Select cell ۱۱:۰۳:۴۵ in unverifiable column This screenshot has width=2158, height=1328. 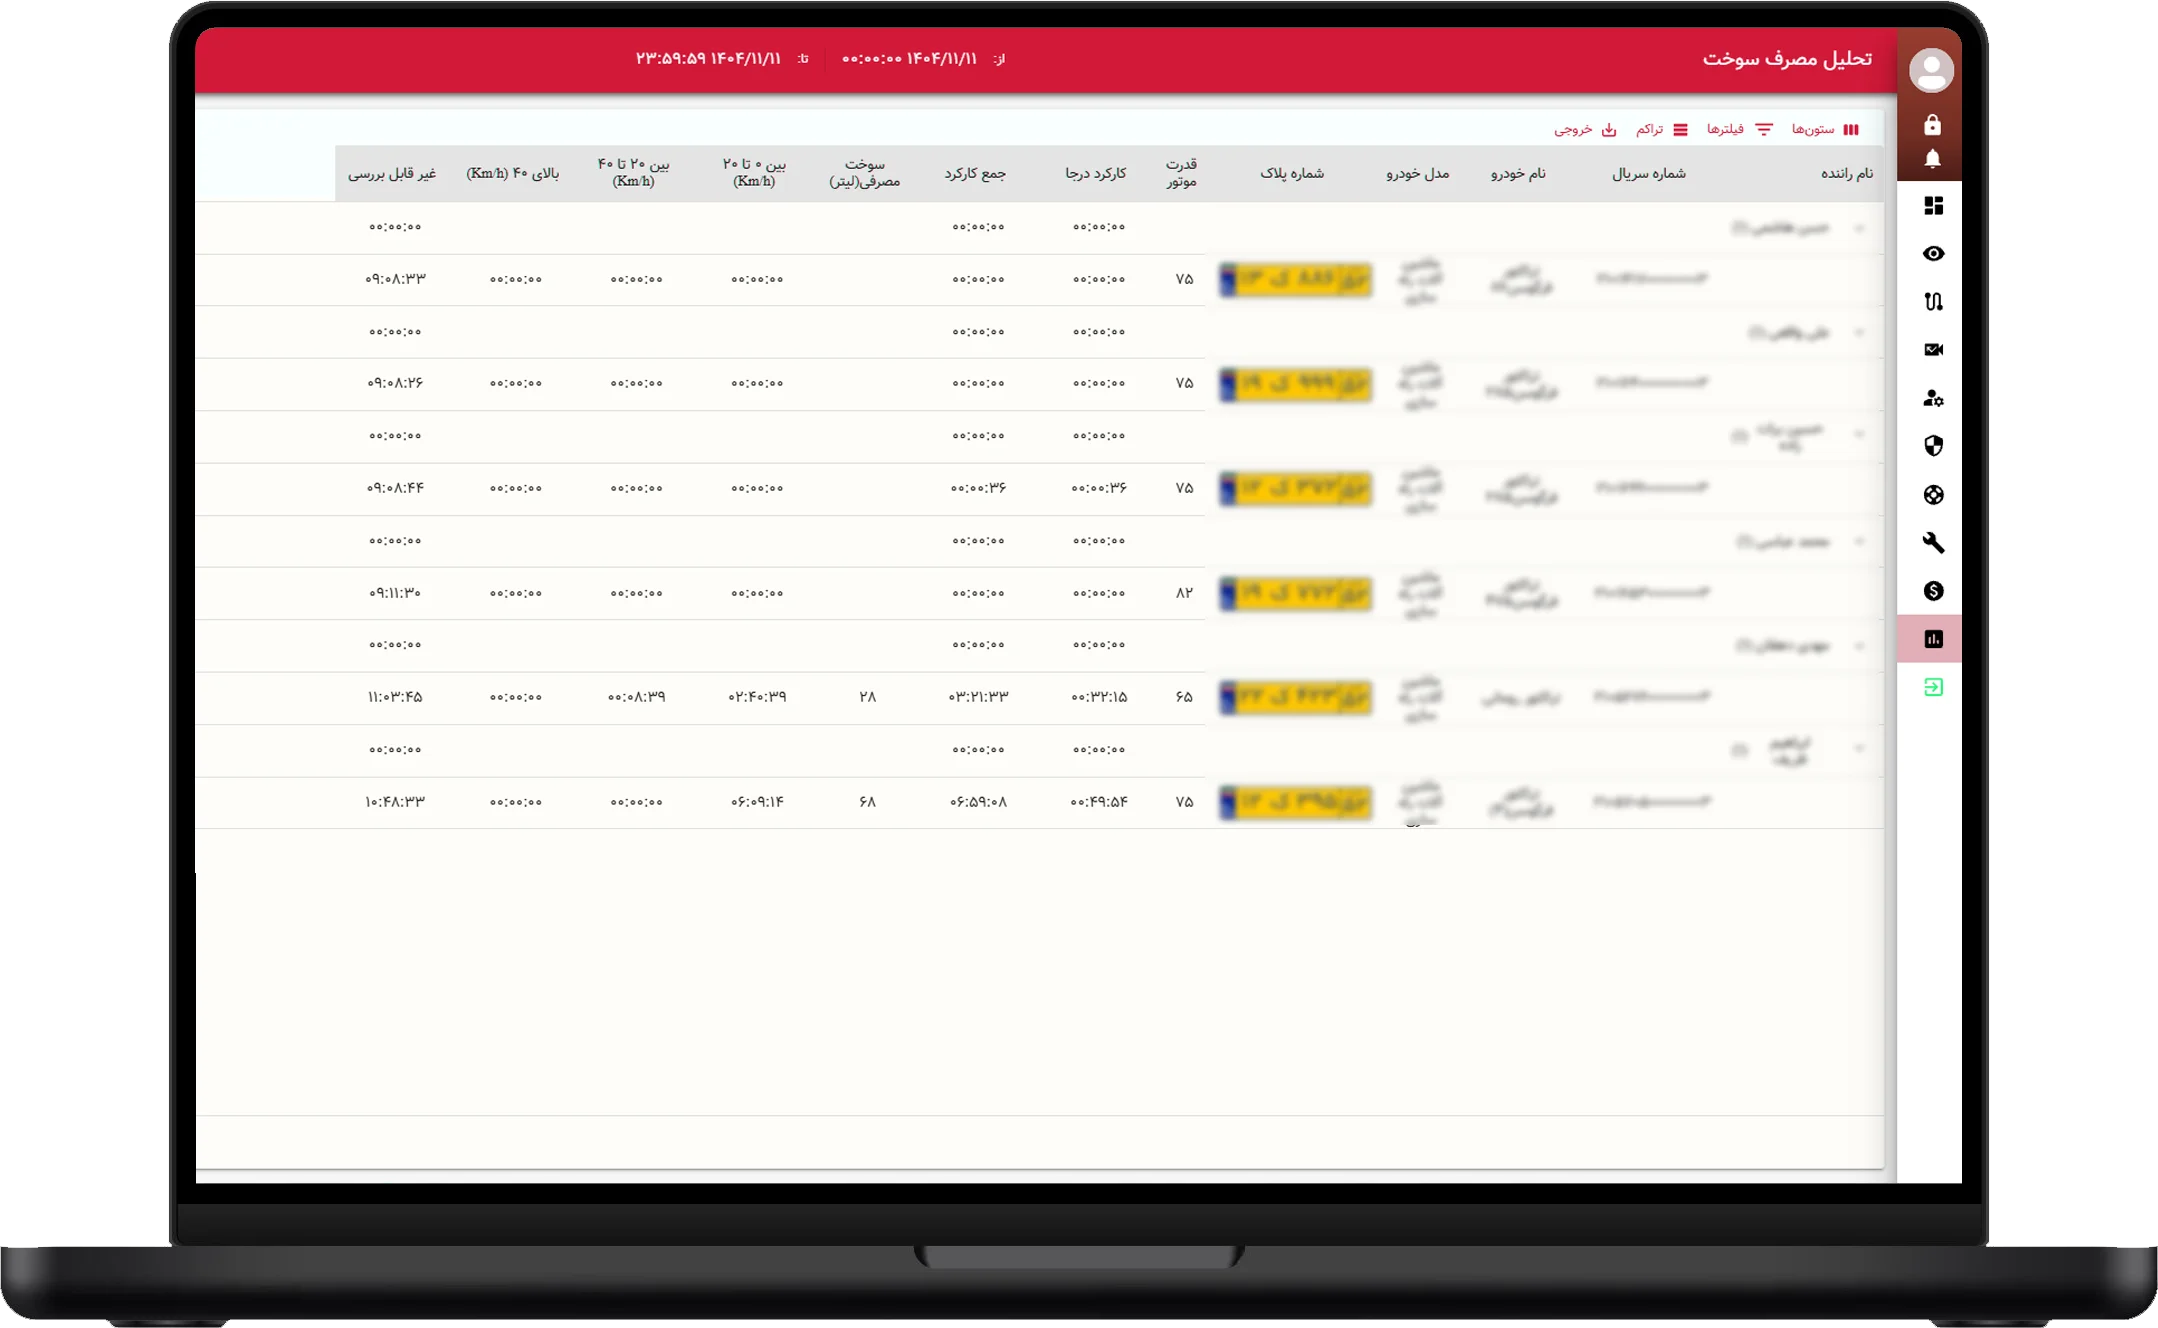click(x=395, y=697)
